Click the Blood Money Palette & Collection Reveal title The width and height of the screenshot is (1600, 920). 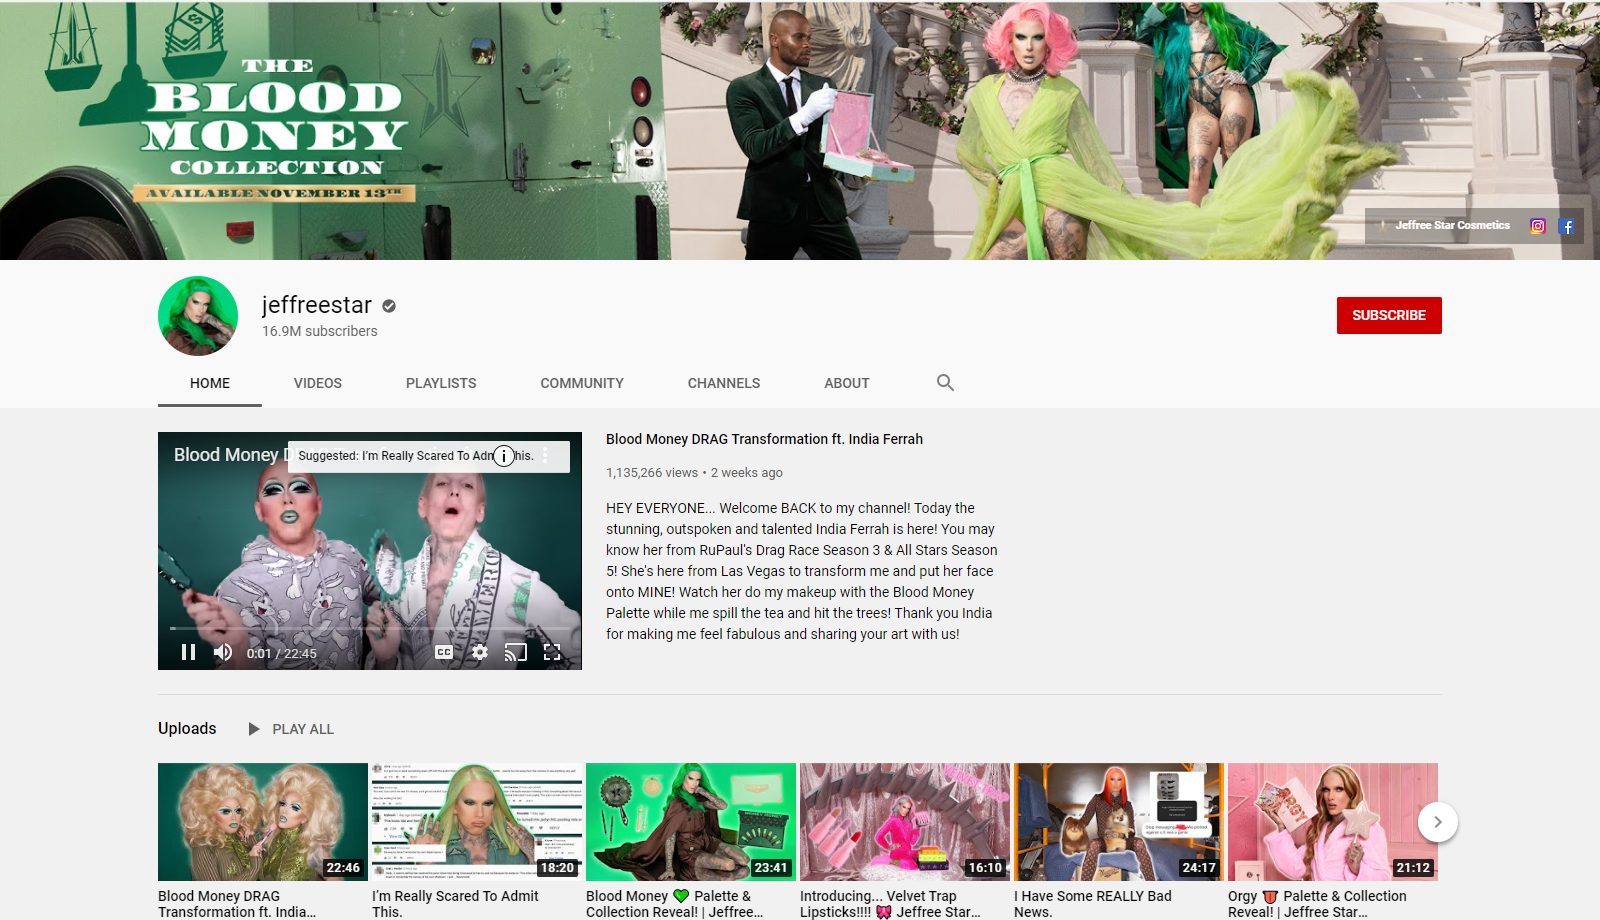[675, 904]
